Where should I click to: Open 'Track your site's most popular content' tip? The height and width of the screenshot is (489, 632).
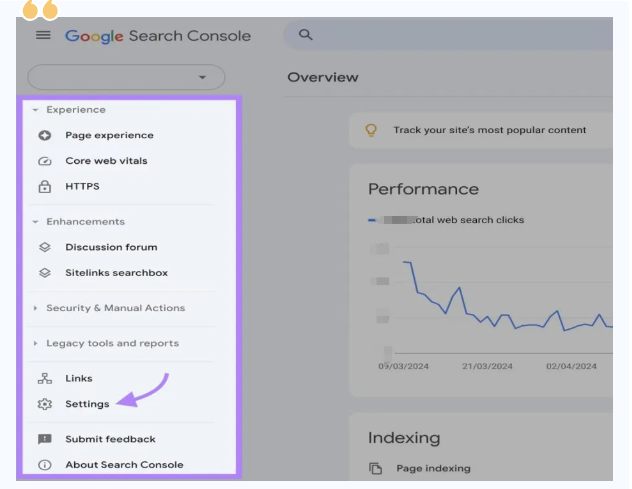click(490, 130)
